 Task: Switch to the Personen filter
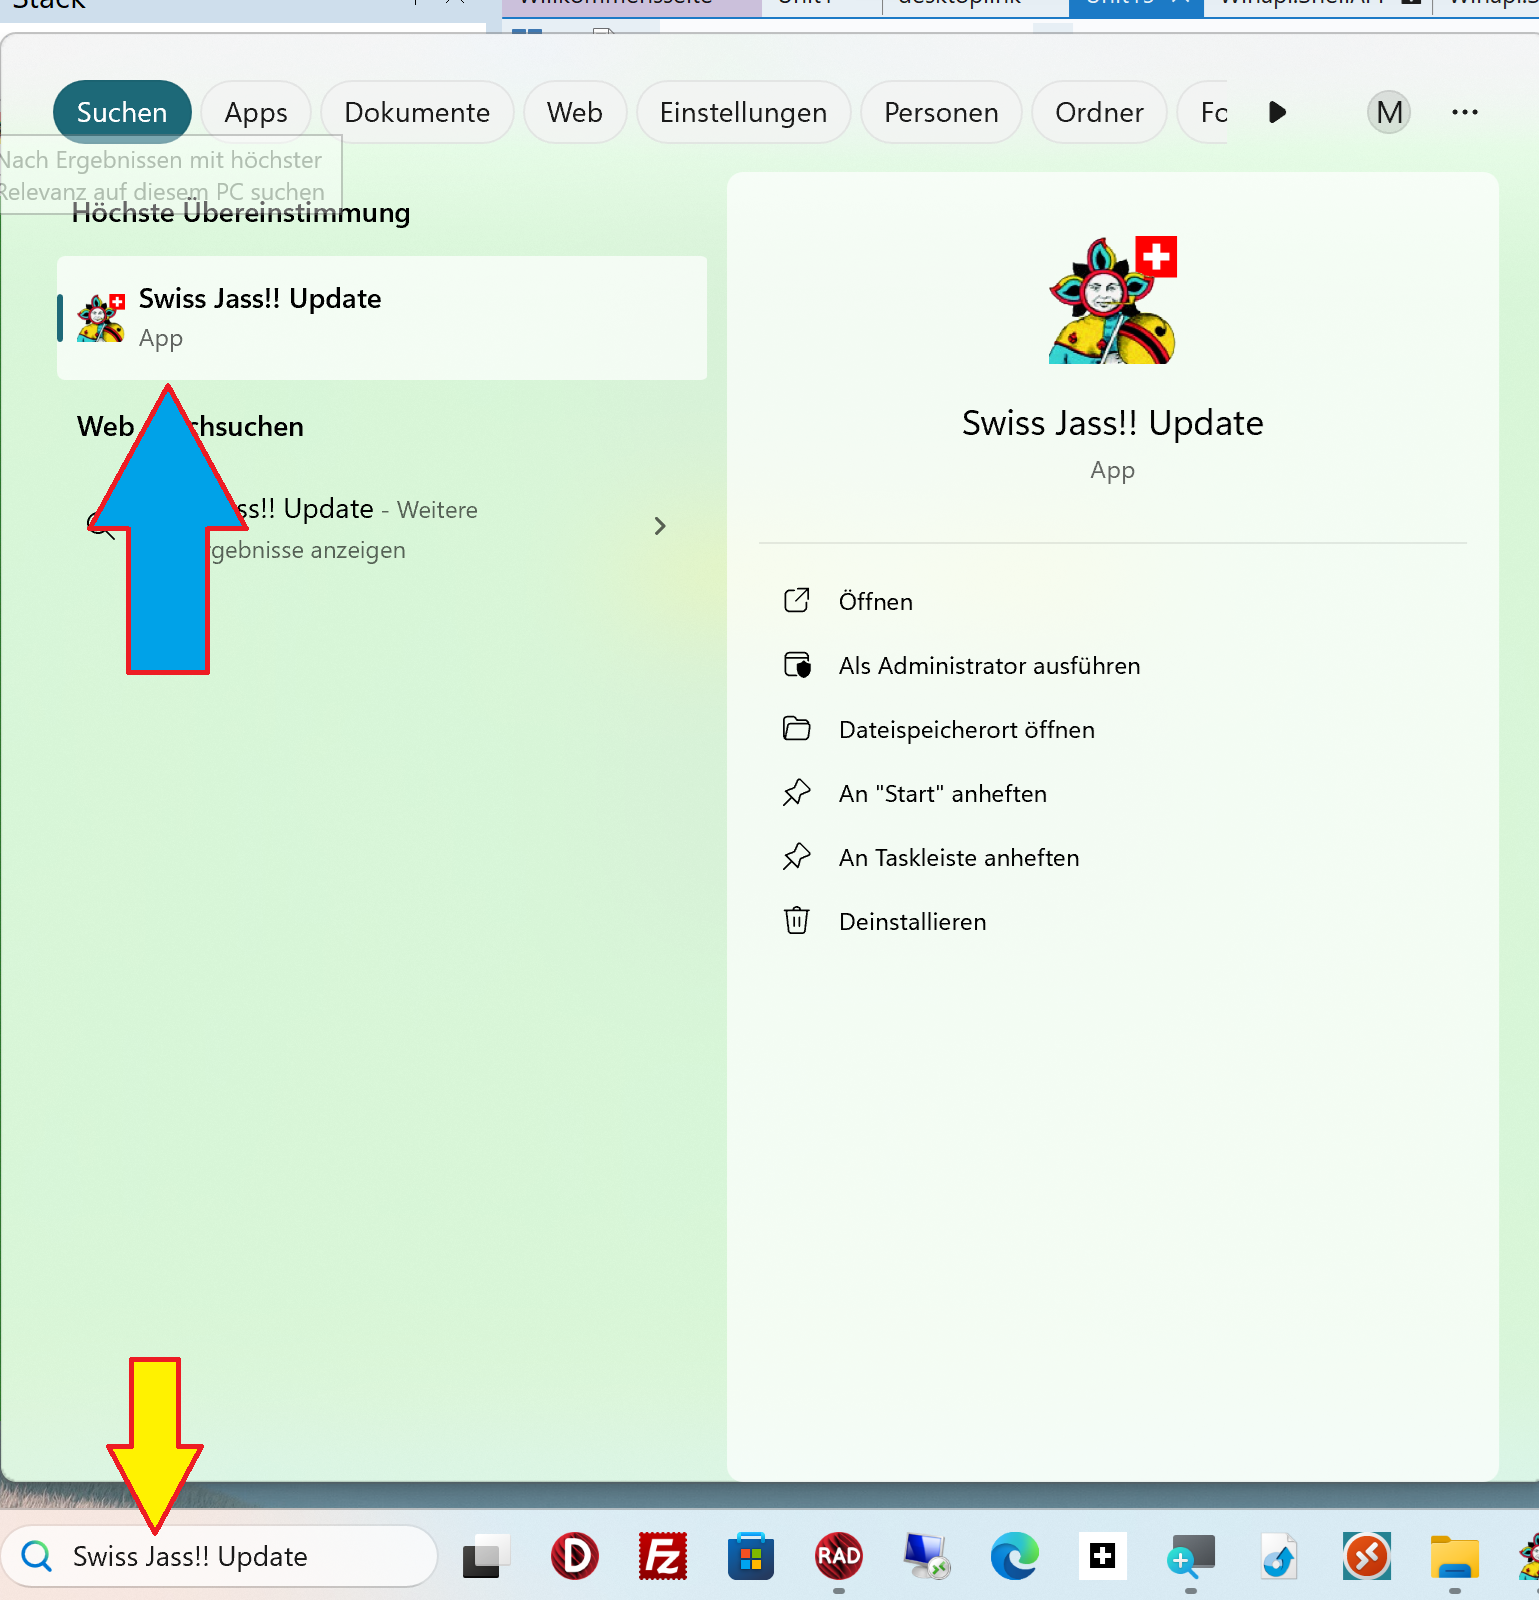click(x=941, y=112)
